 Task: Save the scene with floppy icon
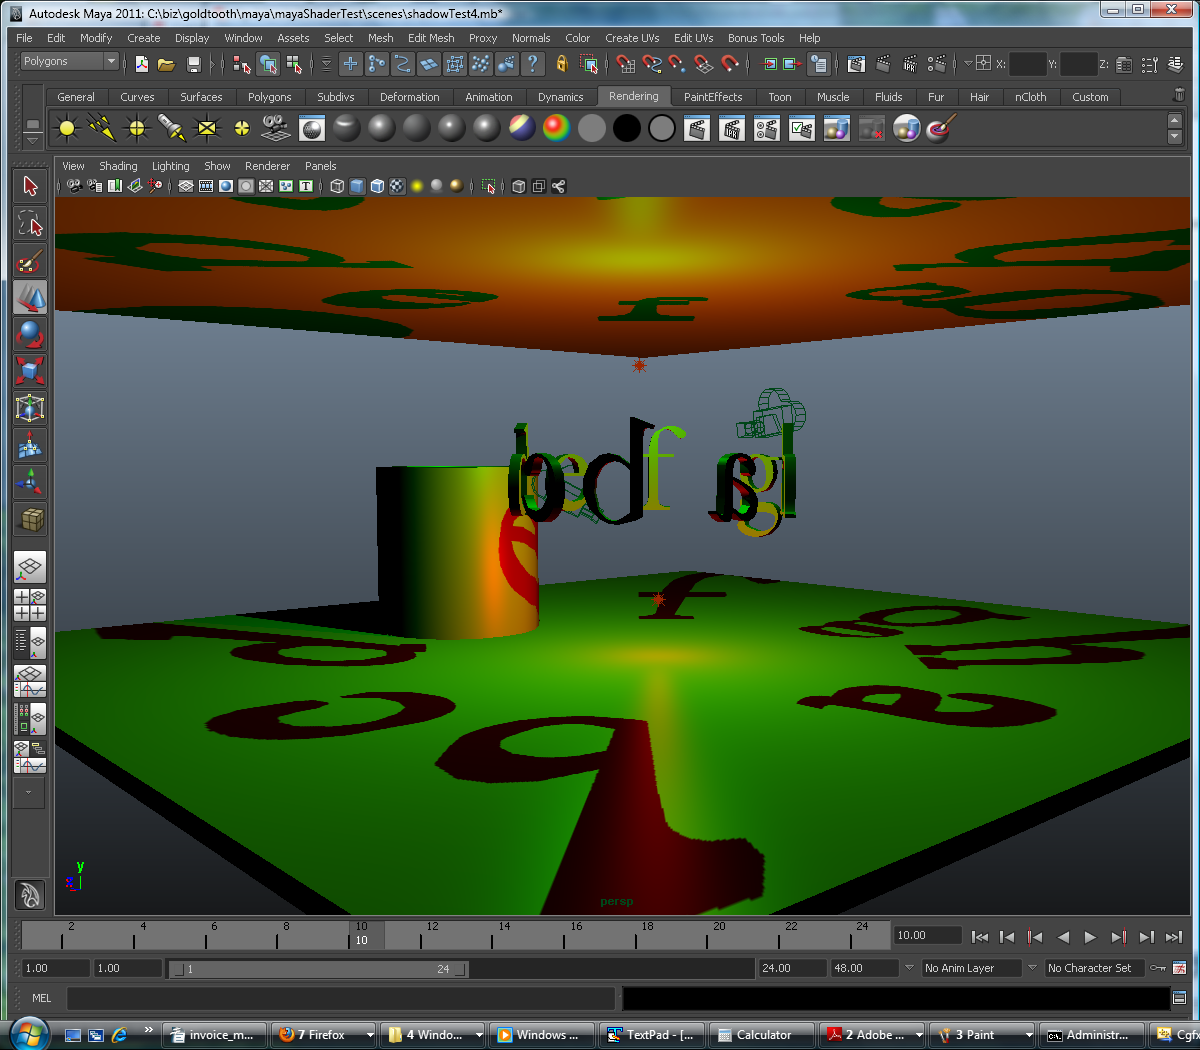coord(194,64)
